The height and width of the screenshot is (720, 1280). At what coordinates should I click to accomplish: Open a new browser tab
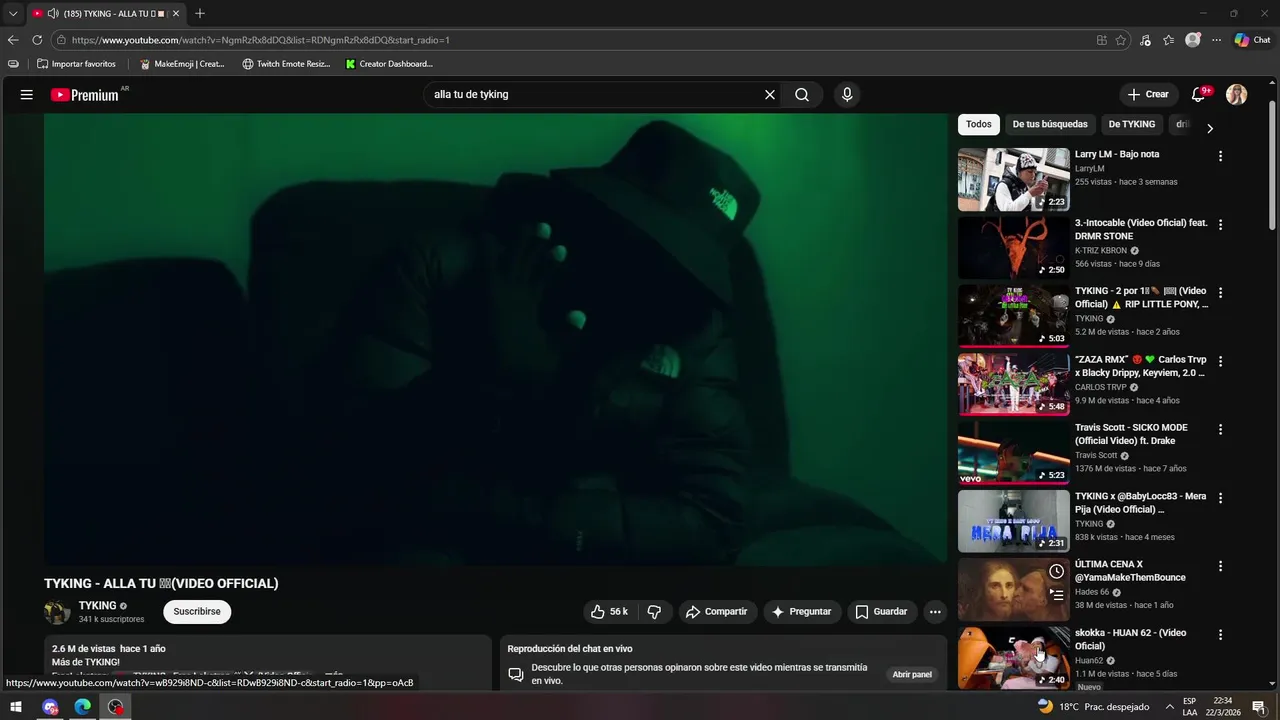[x=200, y=14]
